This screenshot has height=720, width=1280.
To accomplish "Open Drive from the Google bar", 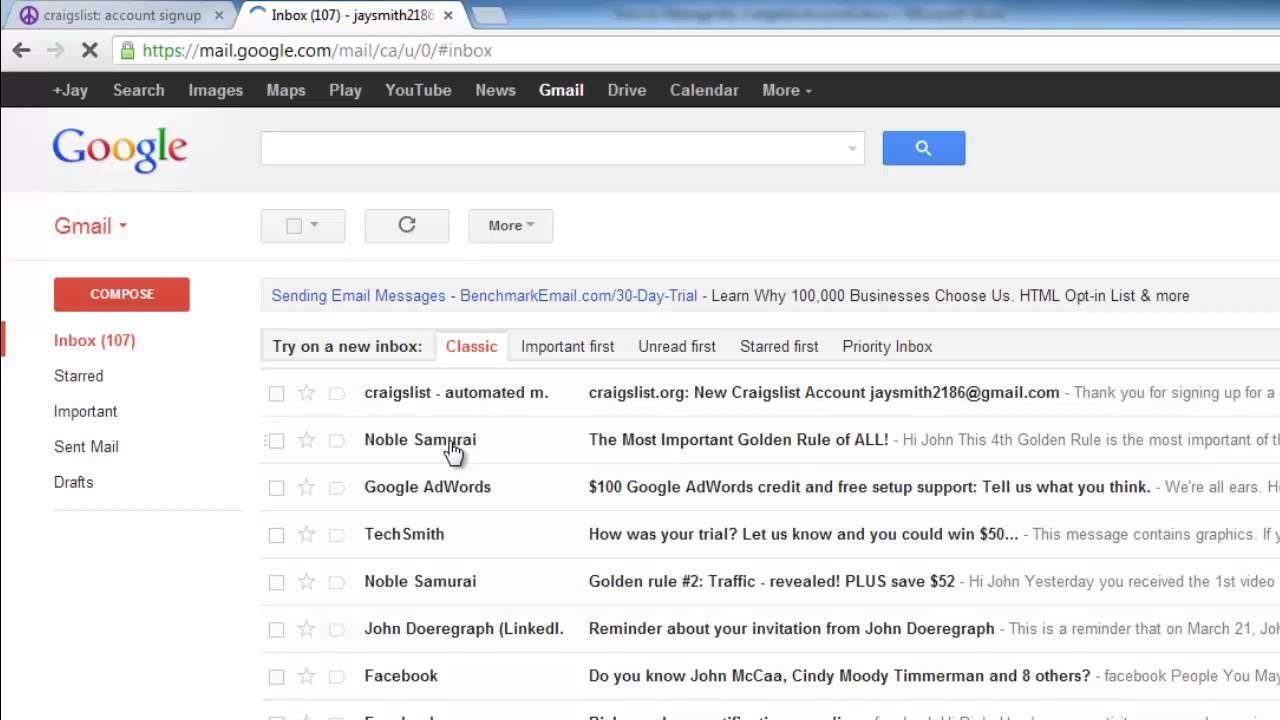I will click(x=627, y=90).
